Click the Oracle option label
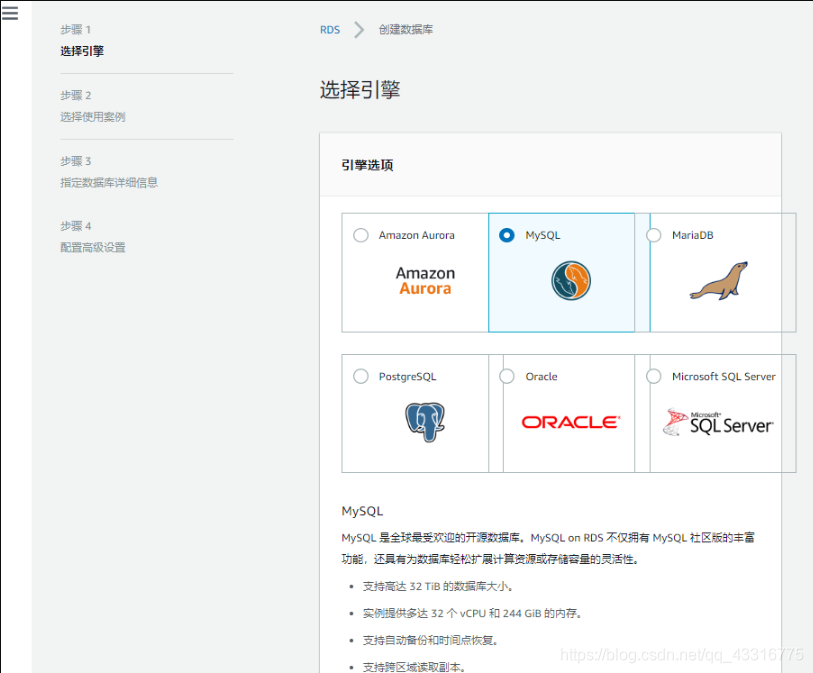Image resolution: width=813 pixels, height=673 pixels. [541, 376]
